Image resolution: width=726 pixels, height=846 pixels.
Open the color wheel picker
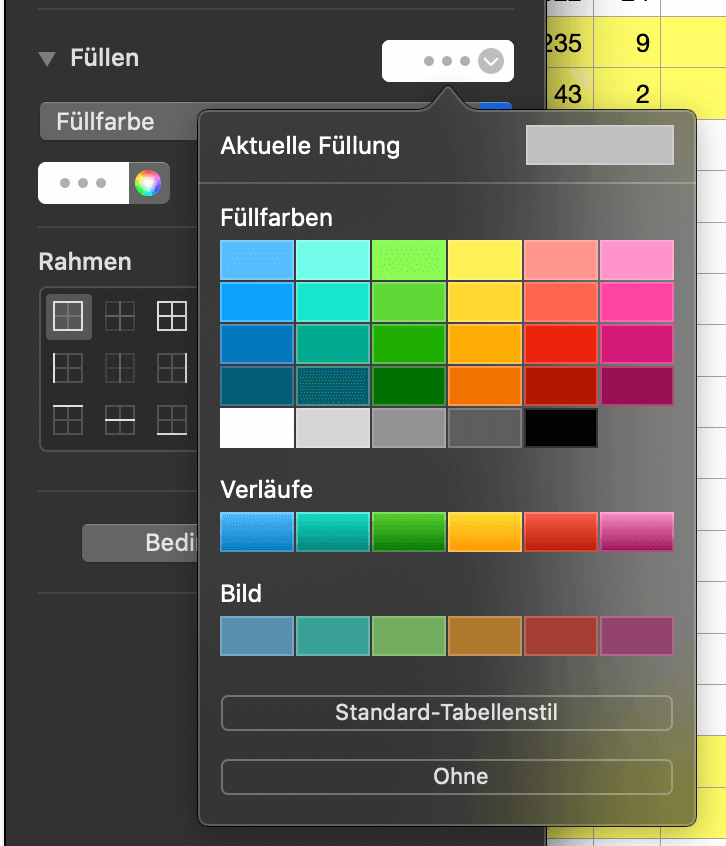pyautogui.click(x=148, y=183)
